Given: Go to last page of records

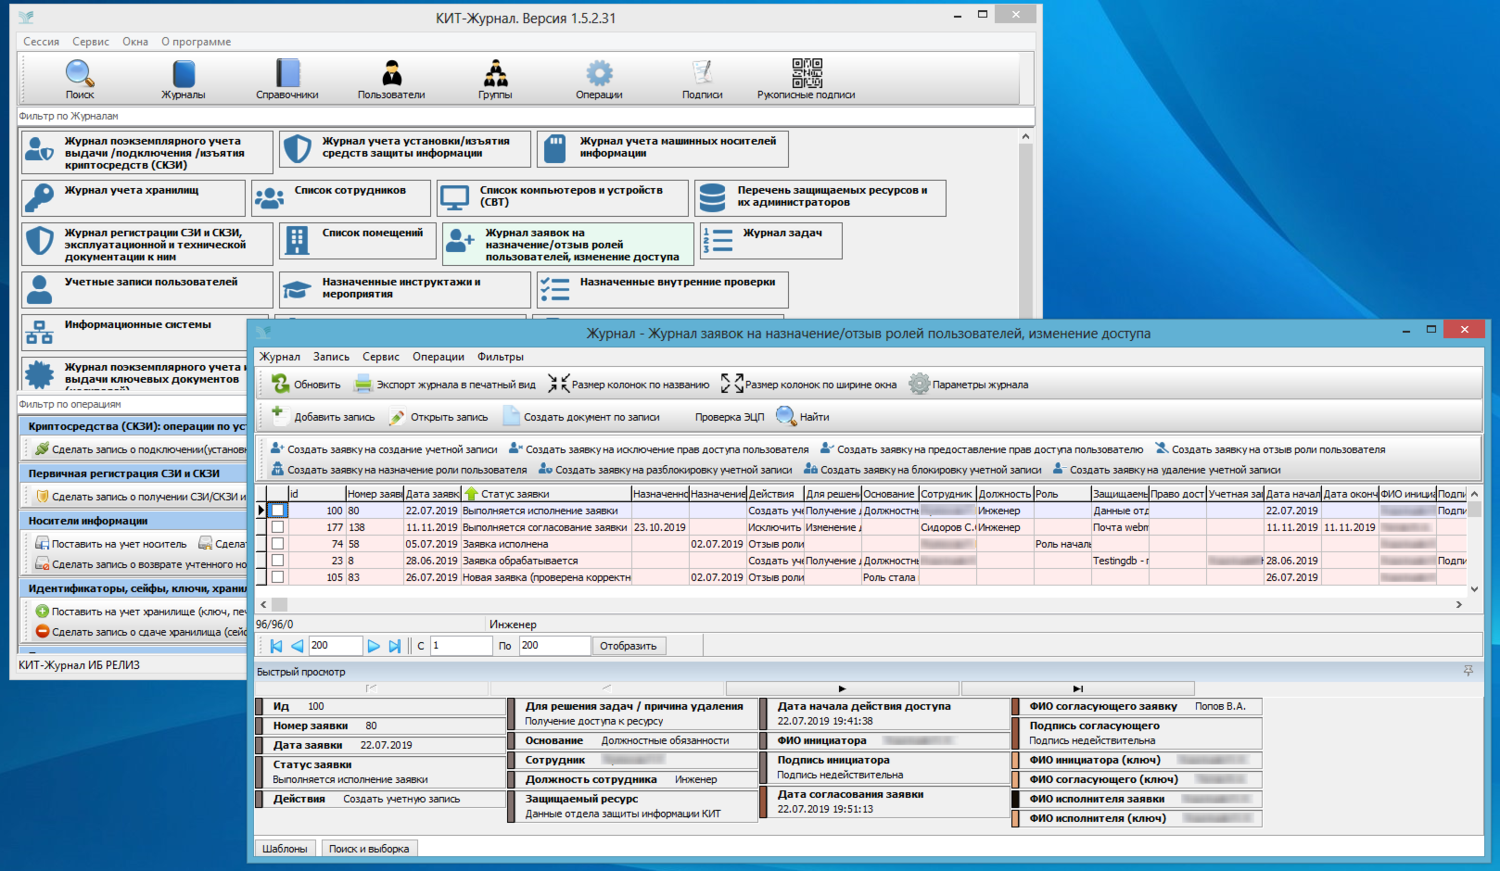Looking at the screenshot, I should coord(395,646).
